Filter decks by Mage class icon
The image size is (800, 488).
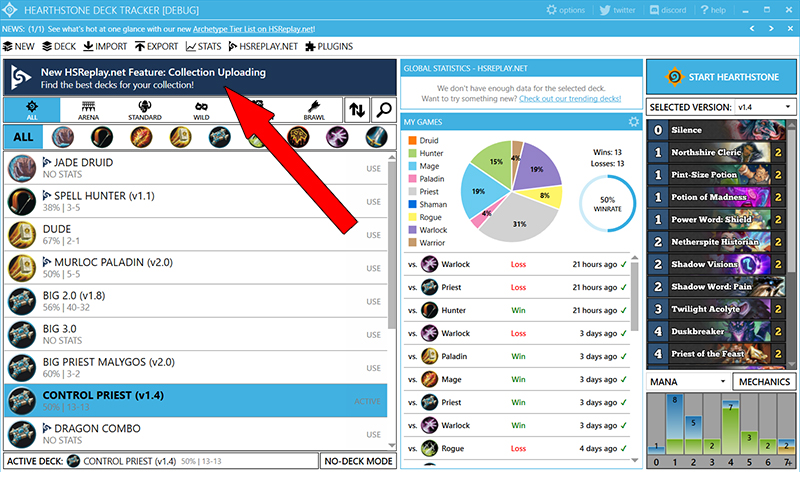141,137
